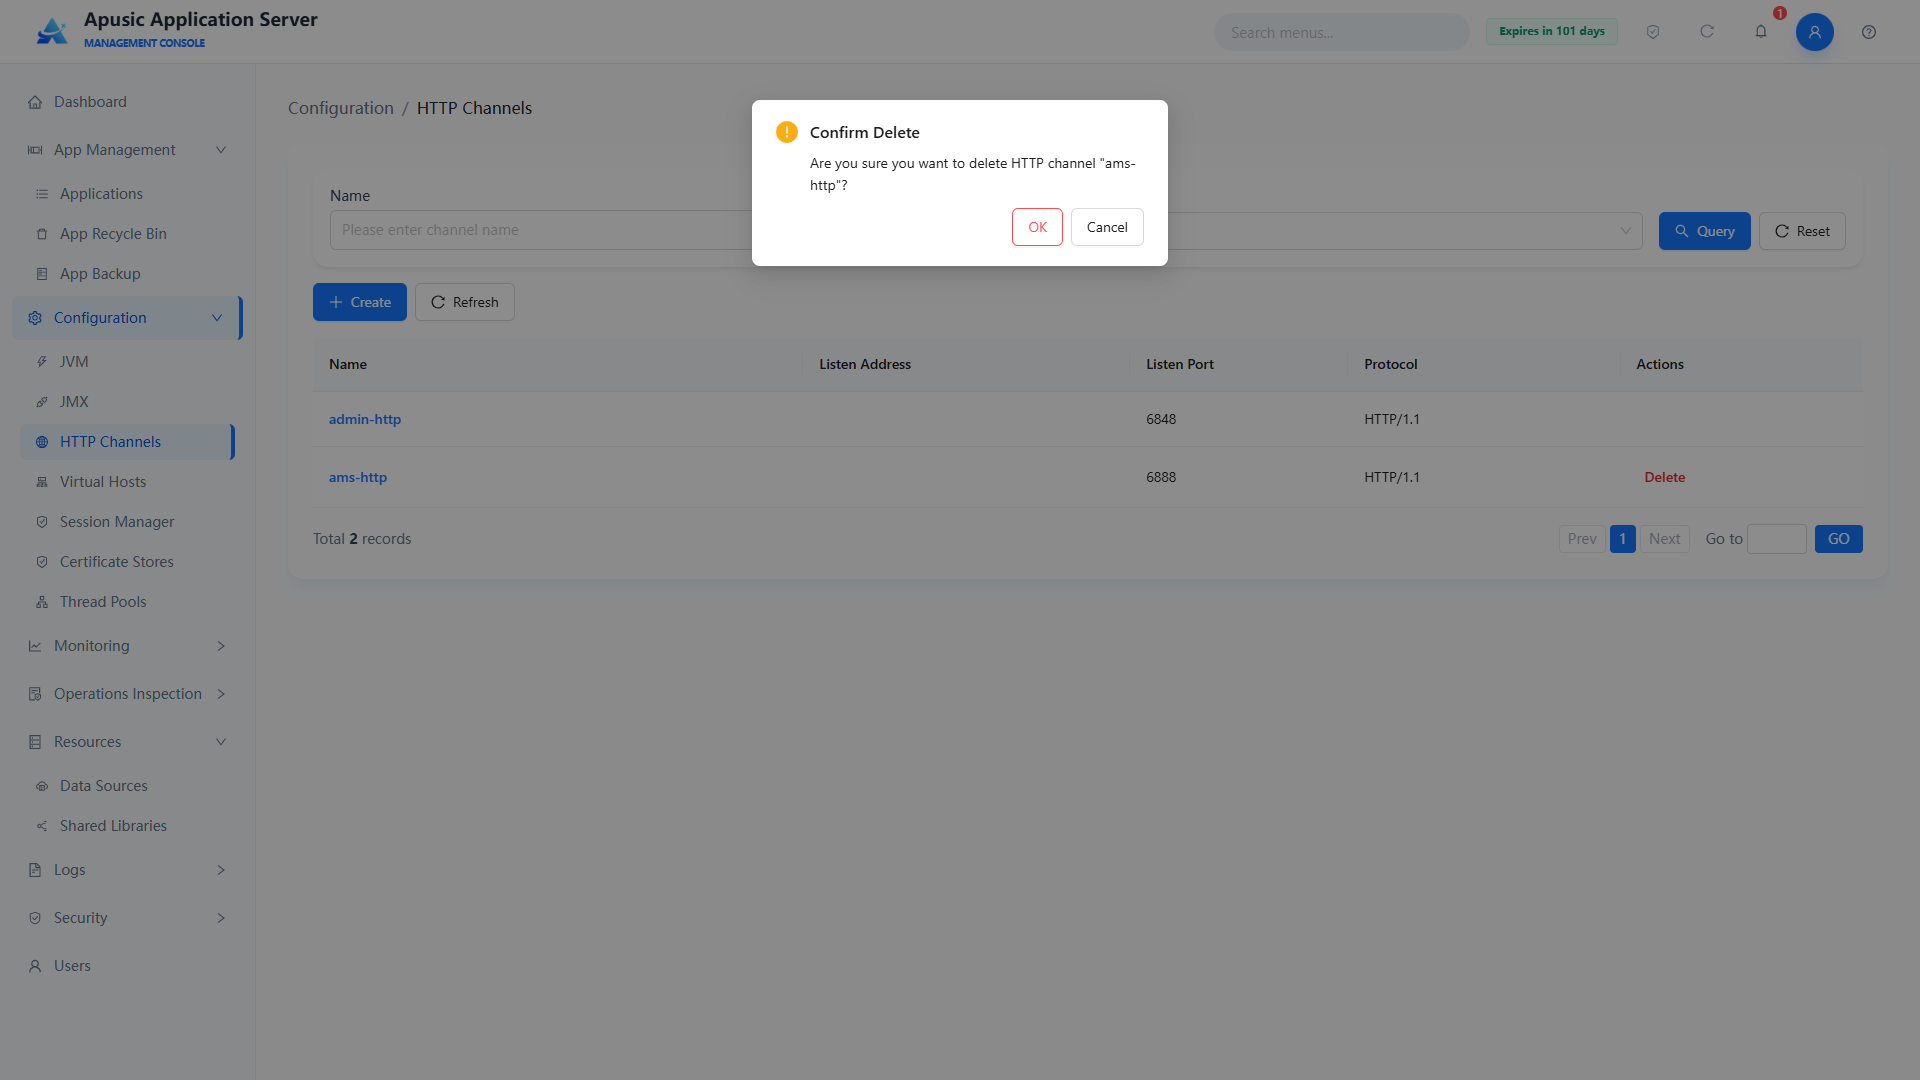Screen dimensions: 1920x1080
Task: Open the Dashboard menu item
Action: pyautogui.click(x=128, y=102)
